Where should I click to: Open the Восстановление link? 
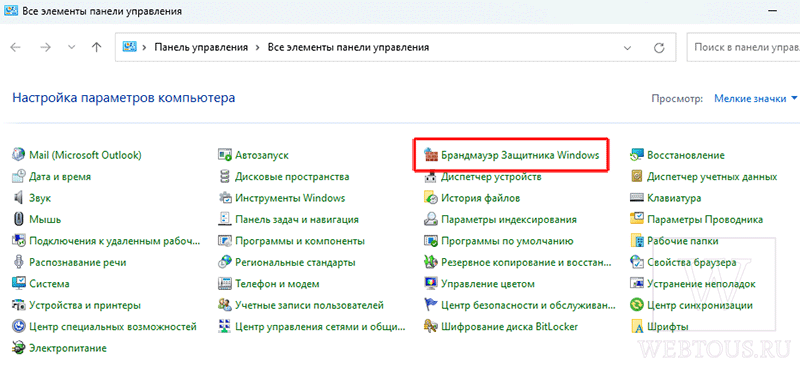click(686, 155)
